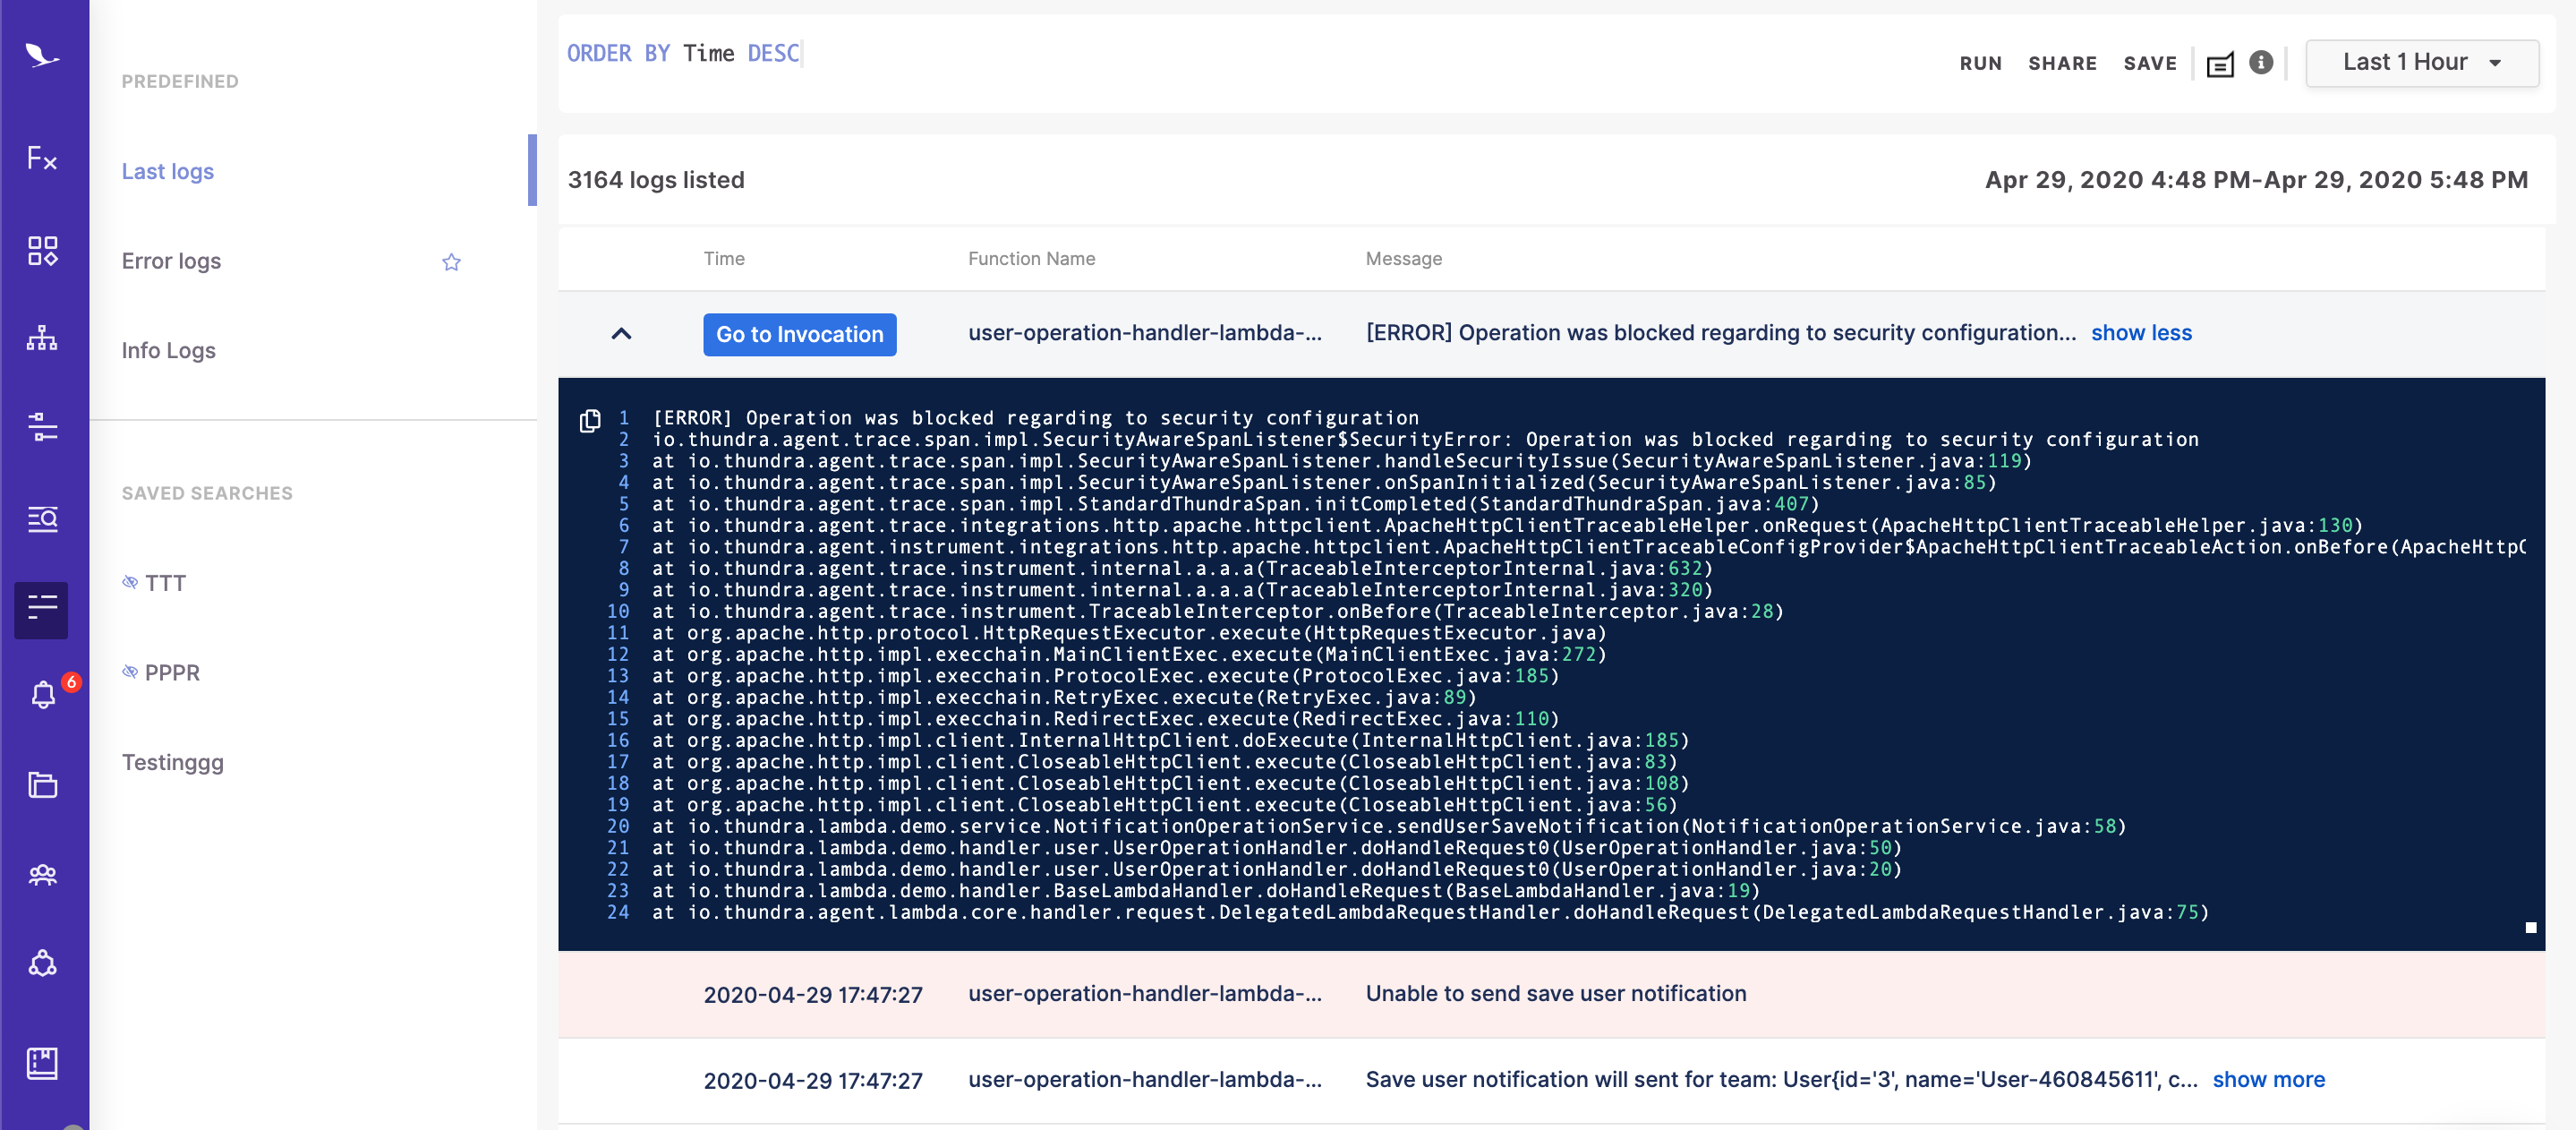This screenshot has width=2576, height=1130.
Task: Click stack trace line 24 DelegatedLambdaRequestHandler
Action: point(1430,913)
